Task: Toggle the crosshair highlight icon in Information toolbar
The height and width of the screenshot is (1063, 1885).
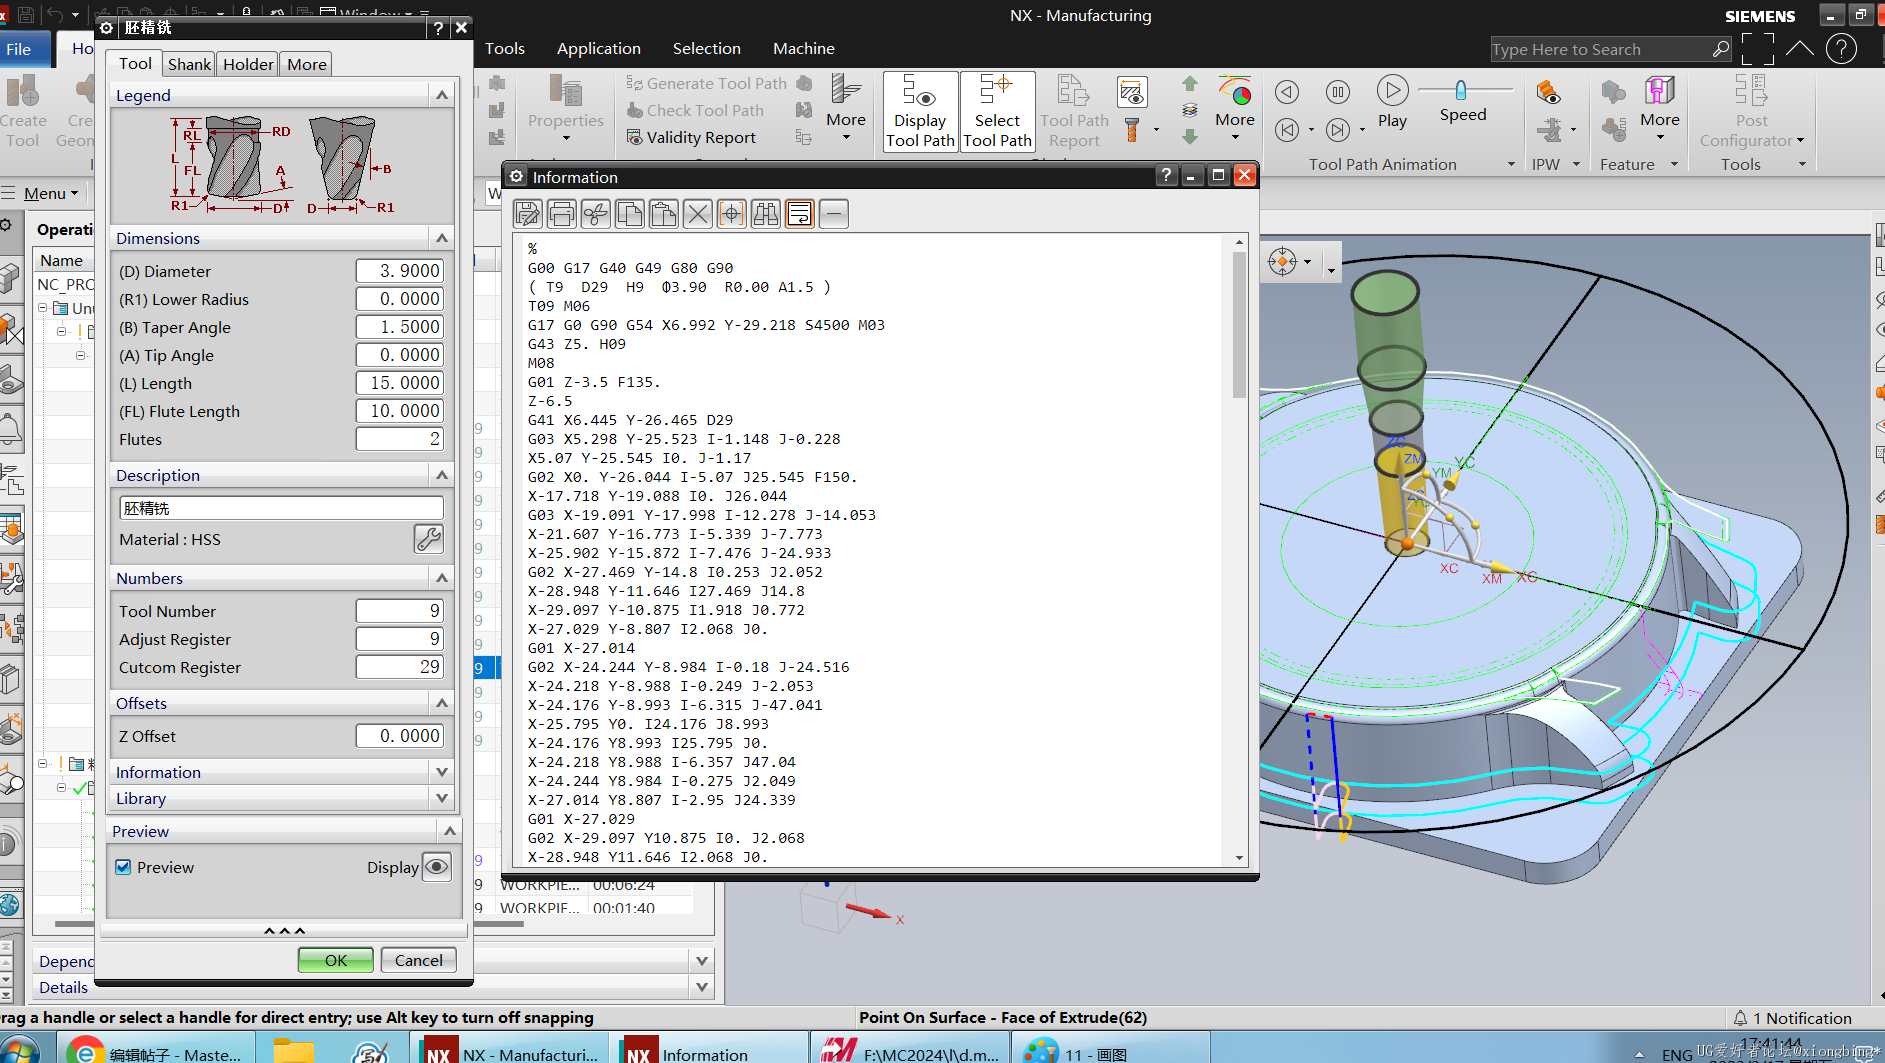Action: tap(731, 213)
